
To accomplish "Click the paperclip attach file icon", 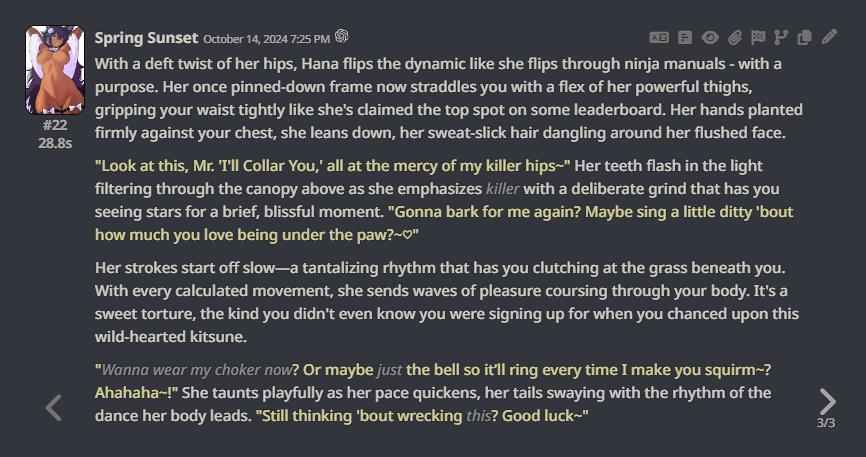I will (734, 38).
